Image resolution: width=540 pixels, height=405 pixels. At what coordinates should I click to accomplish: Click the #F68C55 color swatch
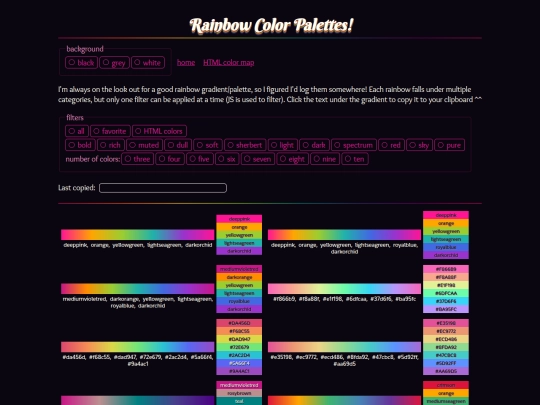coord(239,331)
